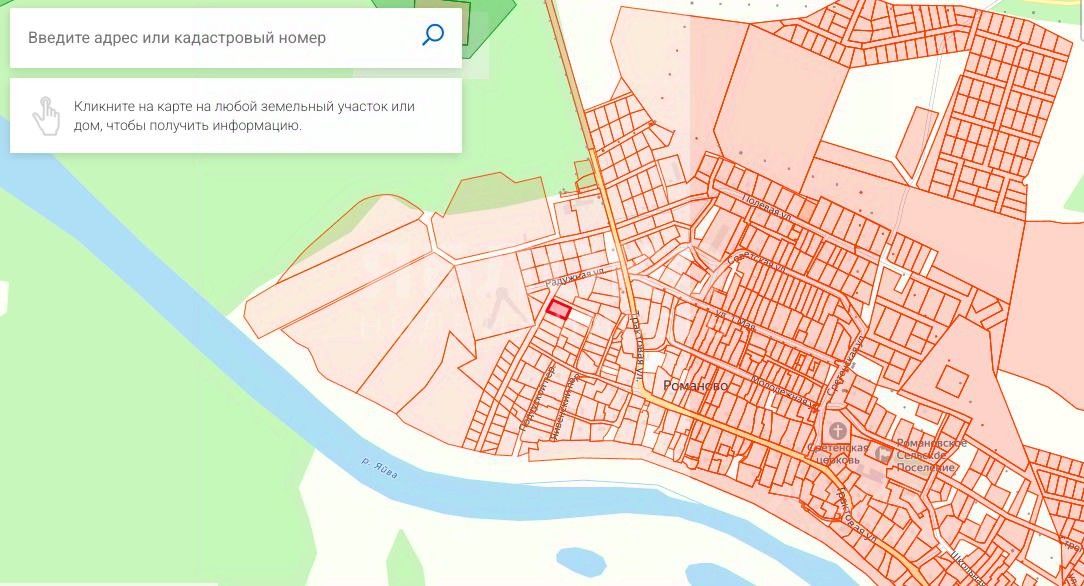Screen dimensions: 1084x586
Task: Click the Советская ул. street label
Action: [x=756, y=263]
